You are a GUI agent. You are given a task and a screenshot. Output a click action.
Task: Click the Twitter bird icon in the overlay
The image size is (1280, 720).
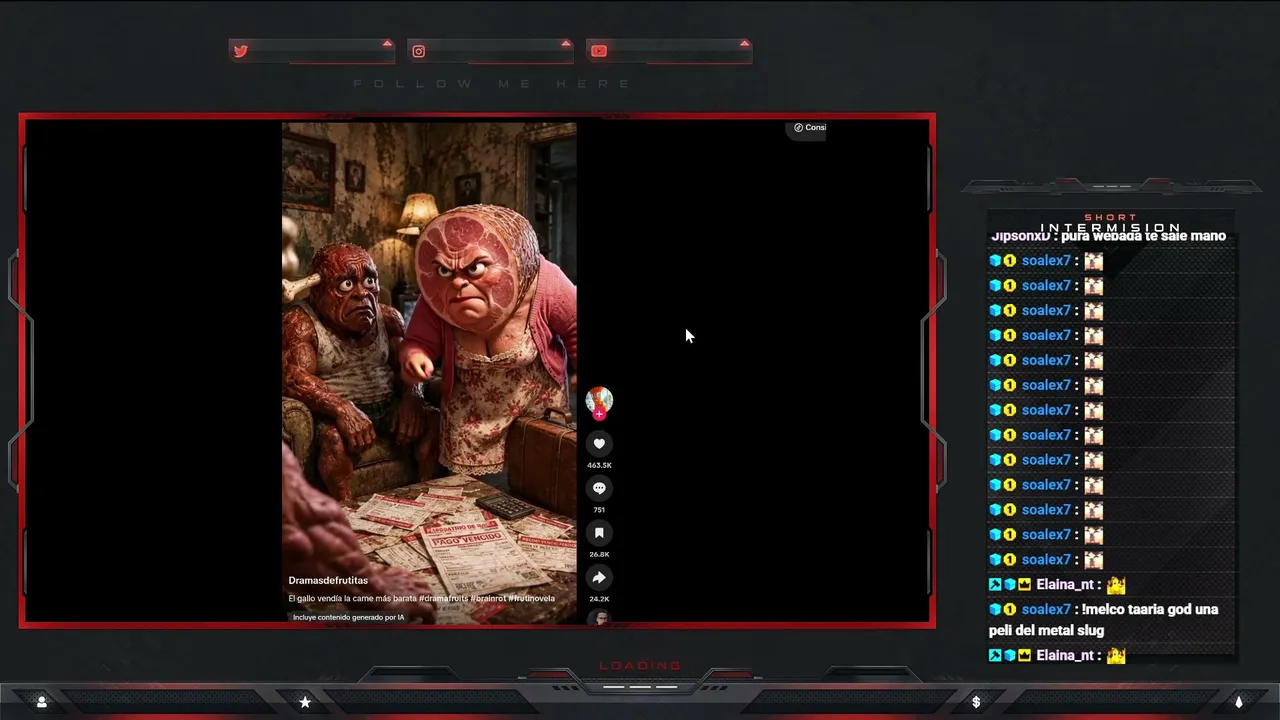click(240, 51)
